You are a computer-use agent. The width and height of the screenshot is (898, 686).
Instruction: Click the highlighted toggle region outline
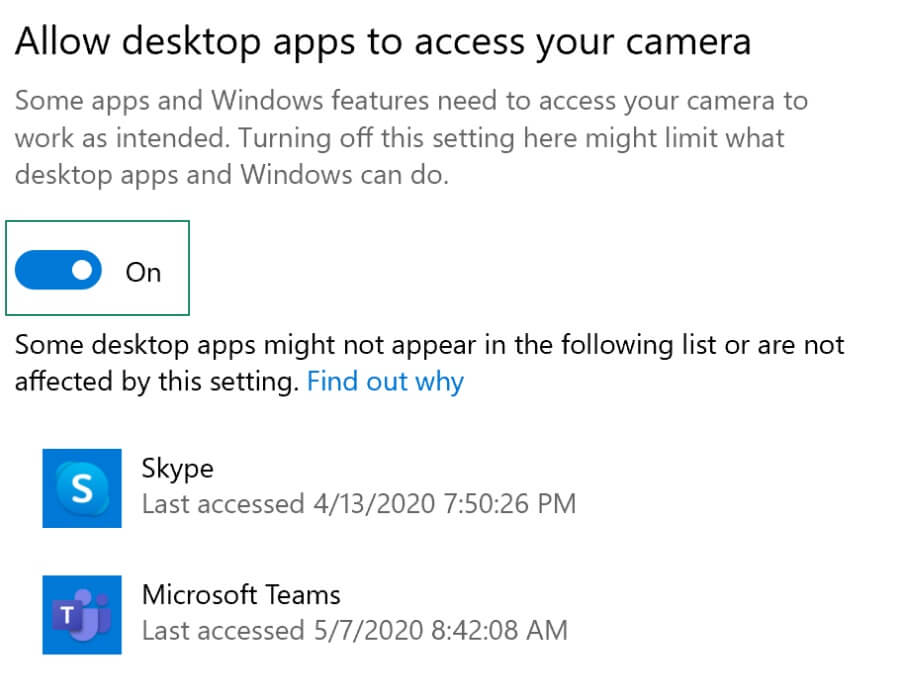click(97, 268)
